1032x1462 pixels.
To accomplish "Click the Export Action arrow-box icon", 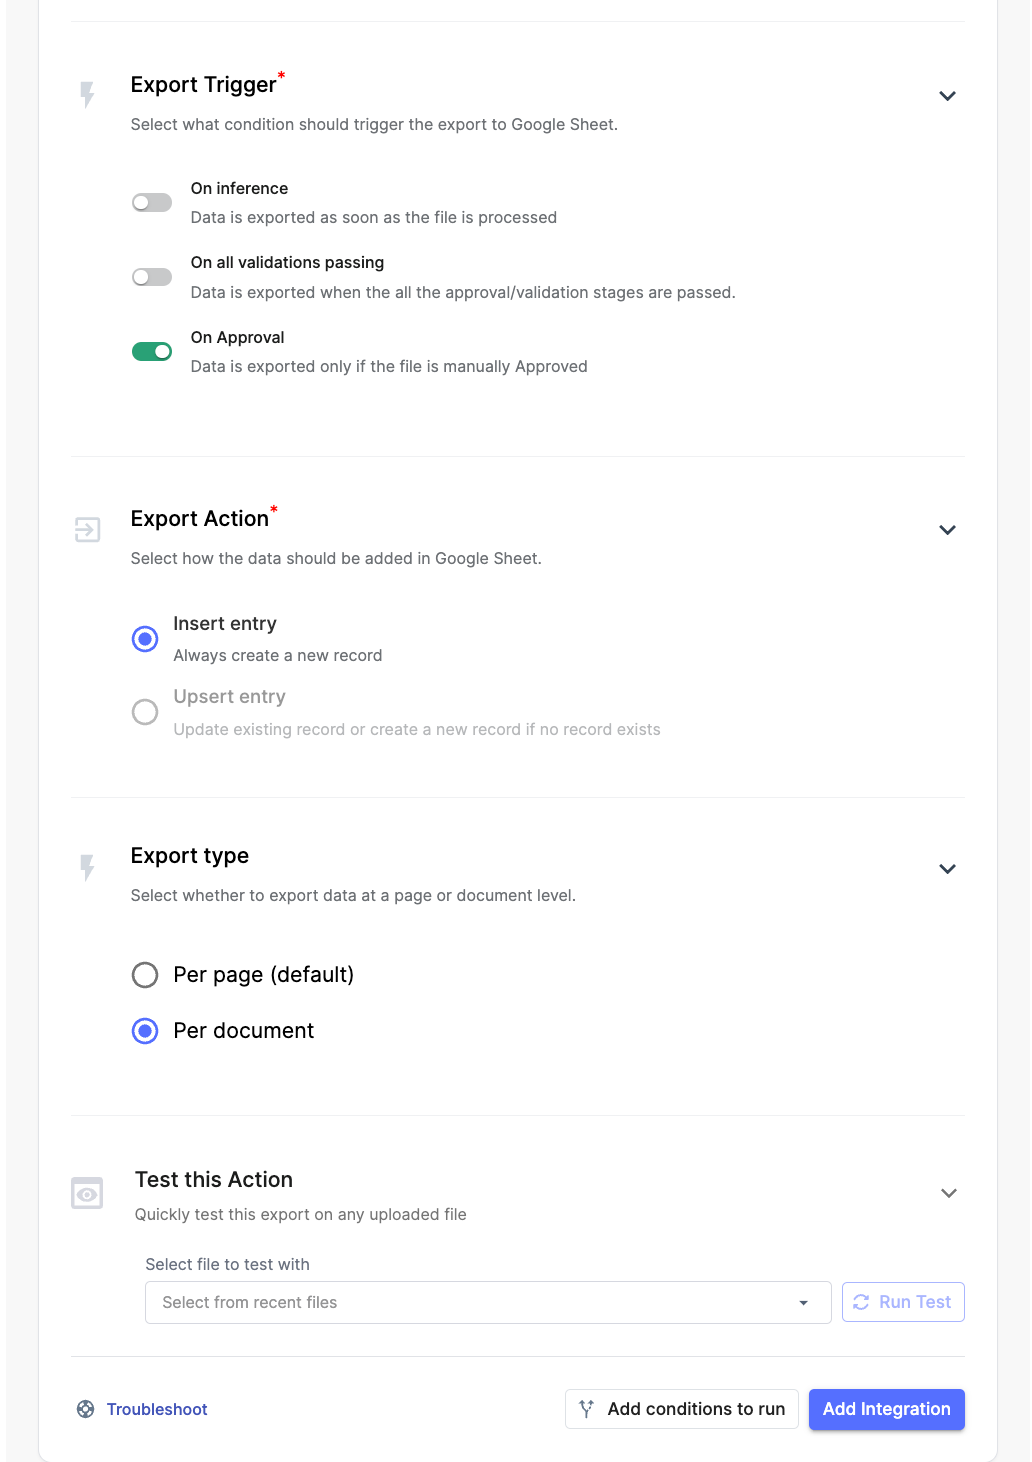I will coord(87,529).
